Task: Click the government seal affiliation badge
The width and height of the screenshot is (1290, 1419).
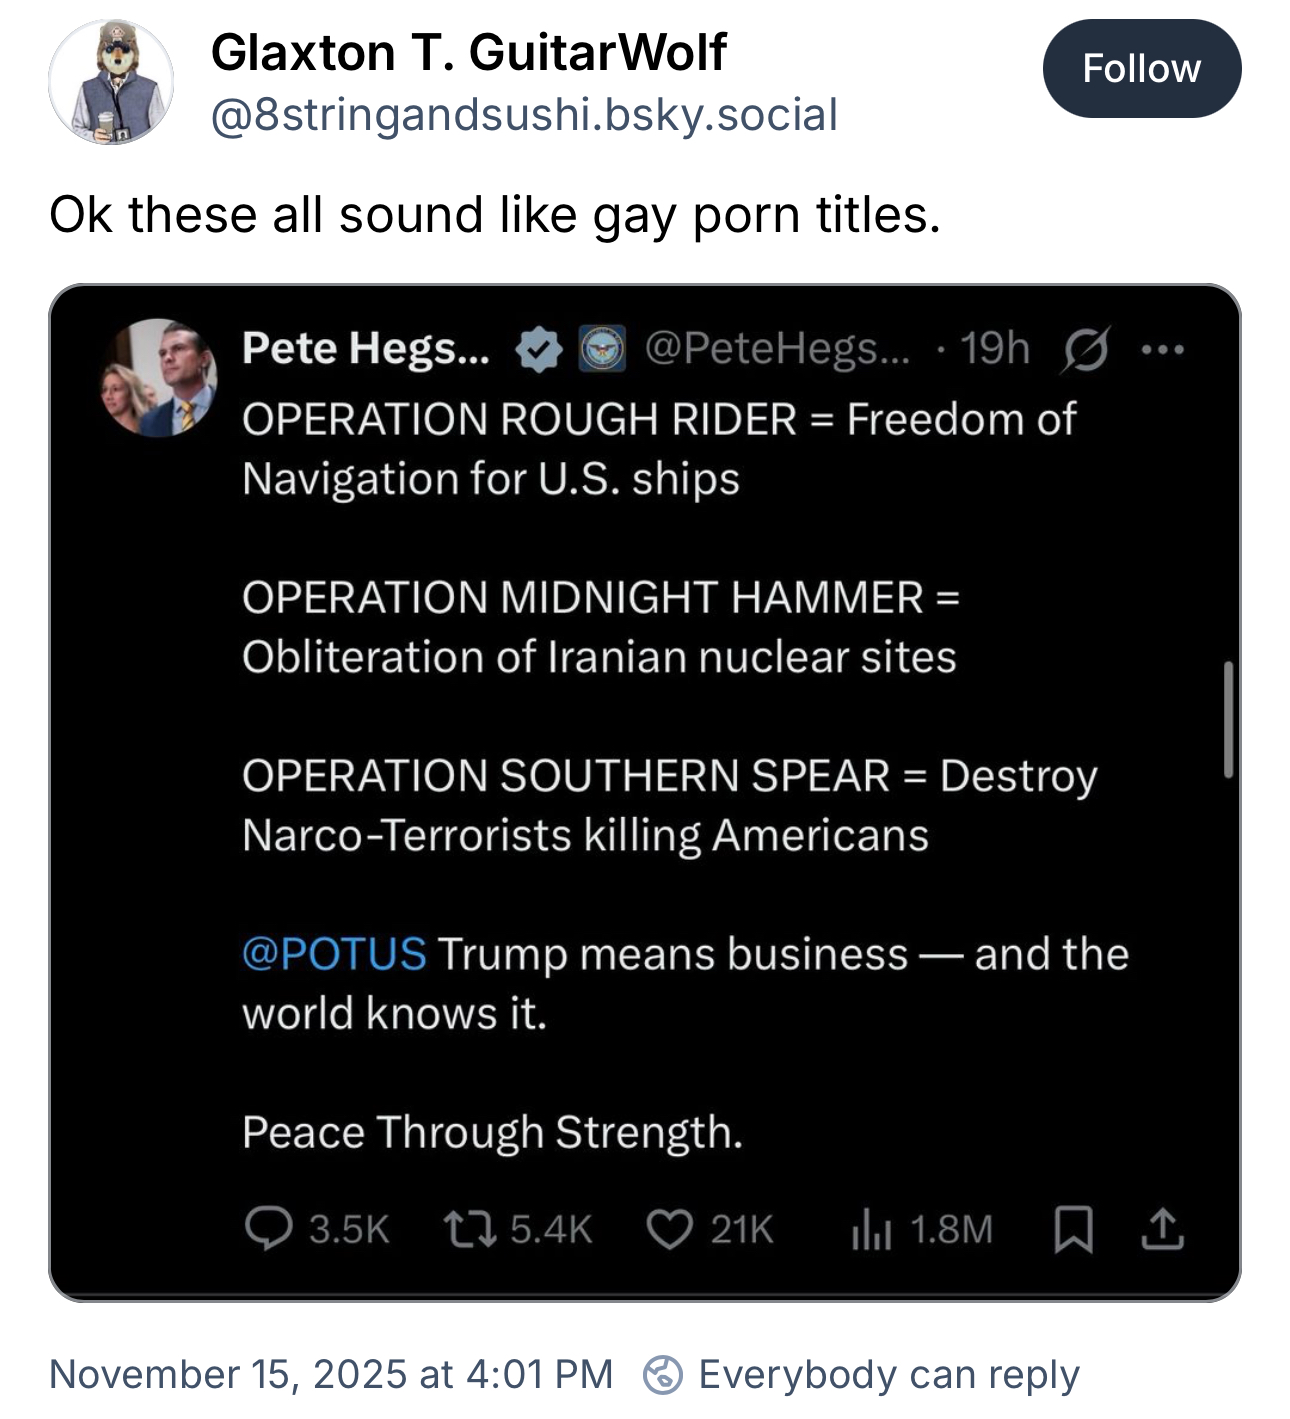Action: point(603,349)
